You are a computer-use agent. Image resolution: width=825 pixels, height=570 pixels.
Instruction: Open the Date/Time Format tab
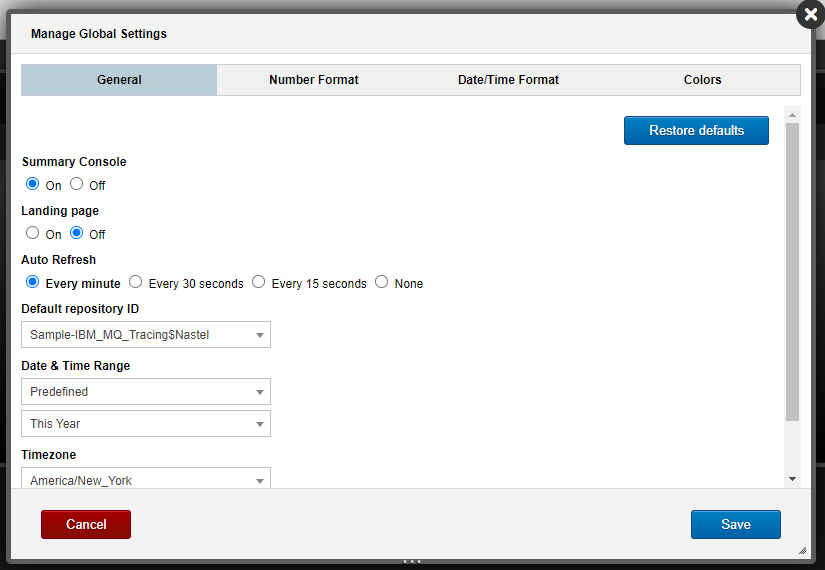[x=508, y=80]
